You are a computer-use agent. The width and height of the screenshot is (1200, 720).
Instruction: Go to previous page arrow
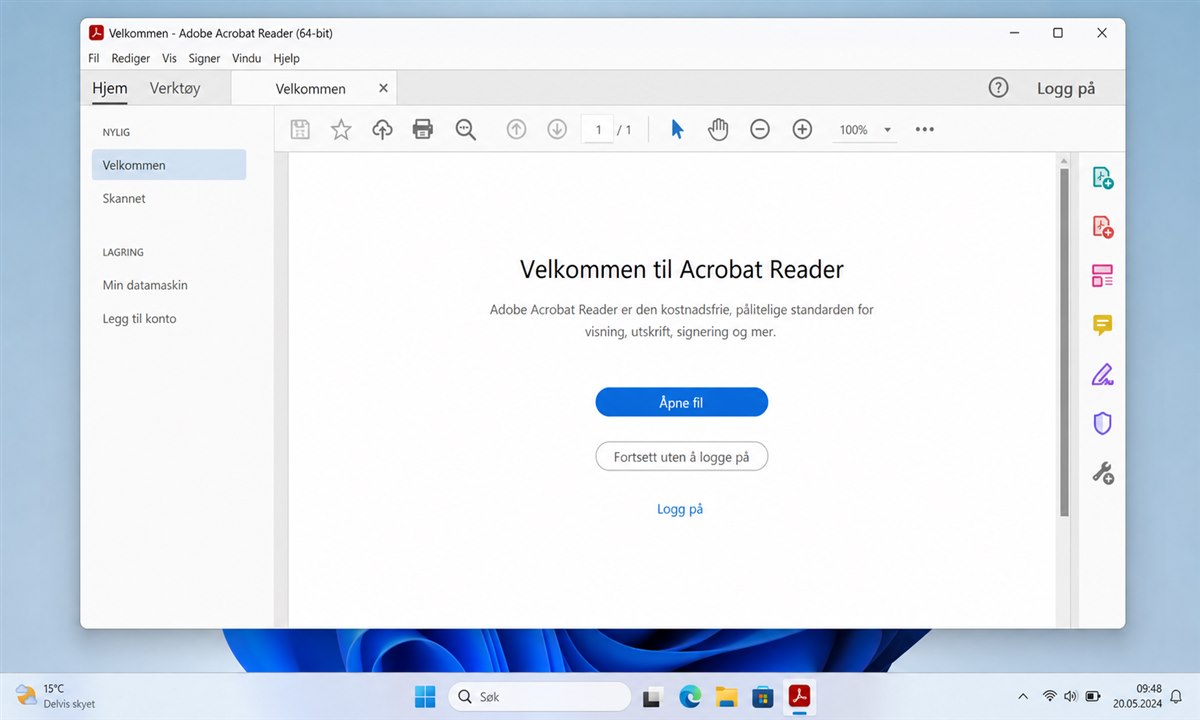click(x=516, y=129)
